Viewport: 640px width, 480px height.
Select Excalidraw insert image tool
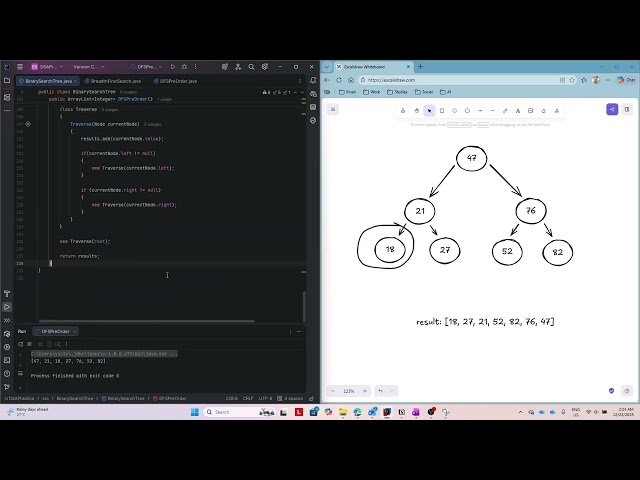coord(531,111)
